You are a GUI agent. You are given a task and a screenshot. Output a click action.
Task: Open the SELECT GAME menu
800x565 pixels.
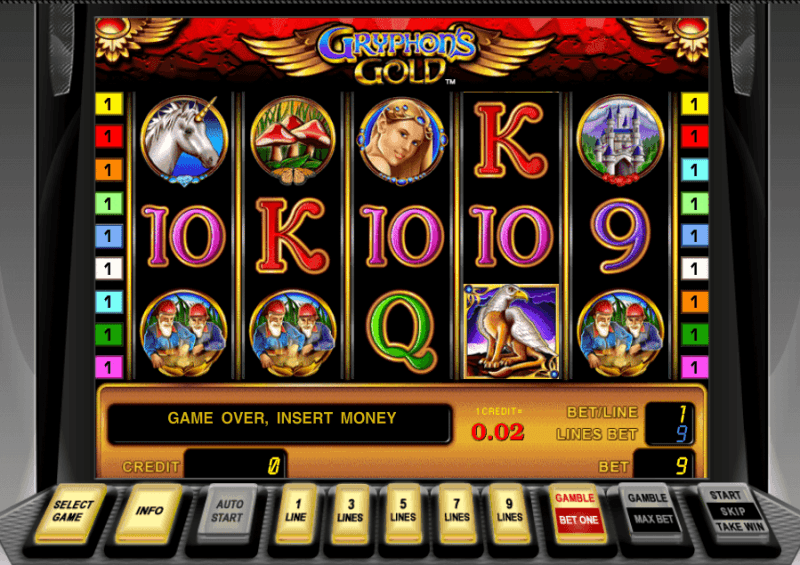click(70, 513)
